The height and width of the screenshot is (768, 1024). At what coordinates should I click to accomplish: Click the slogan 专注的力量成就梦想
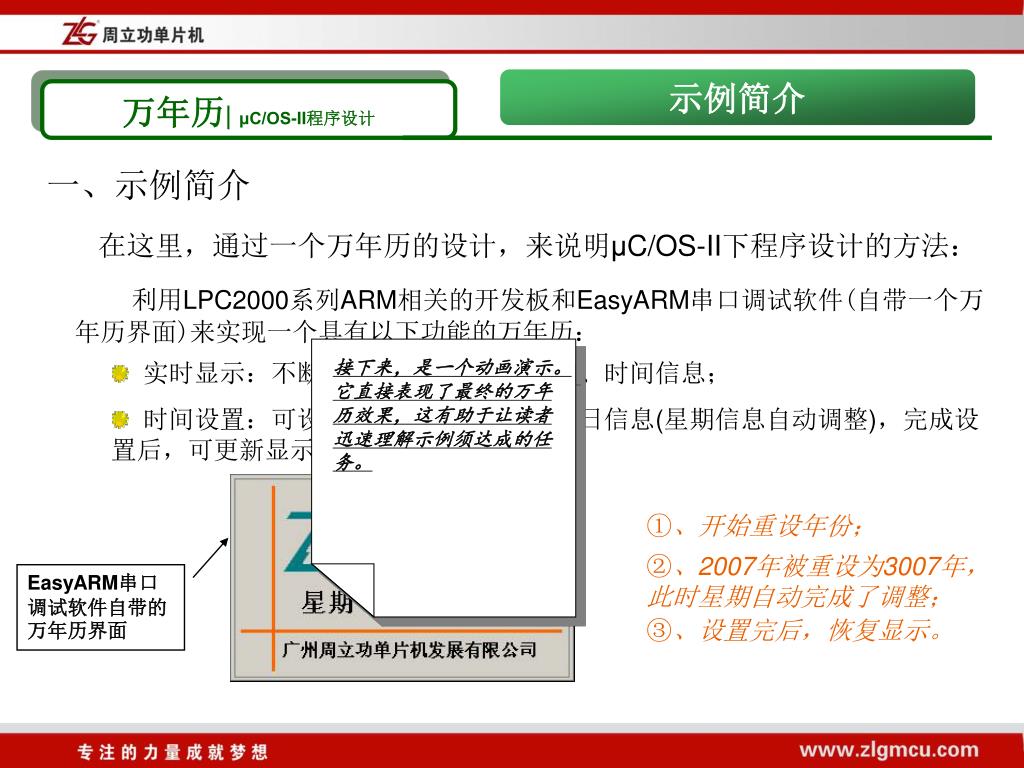point(173,752)
